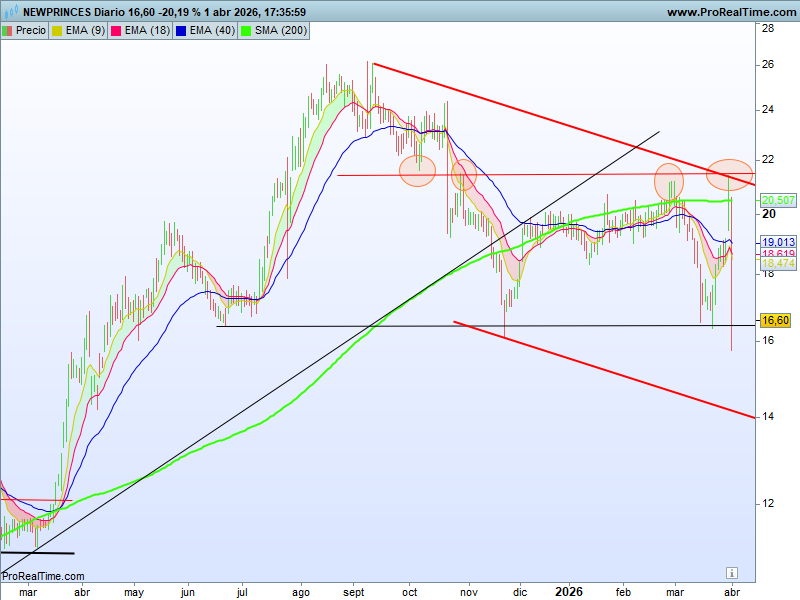The width and height of the screenshot is (800, 600).
Task: Click the oct label on time axis
Action: [x=409, y=592]
